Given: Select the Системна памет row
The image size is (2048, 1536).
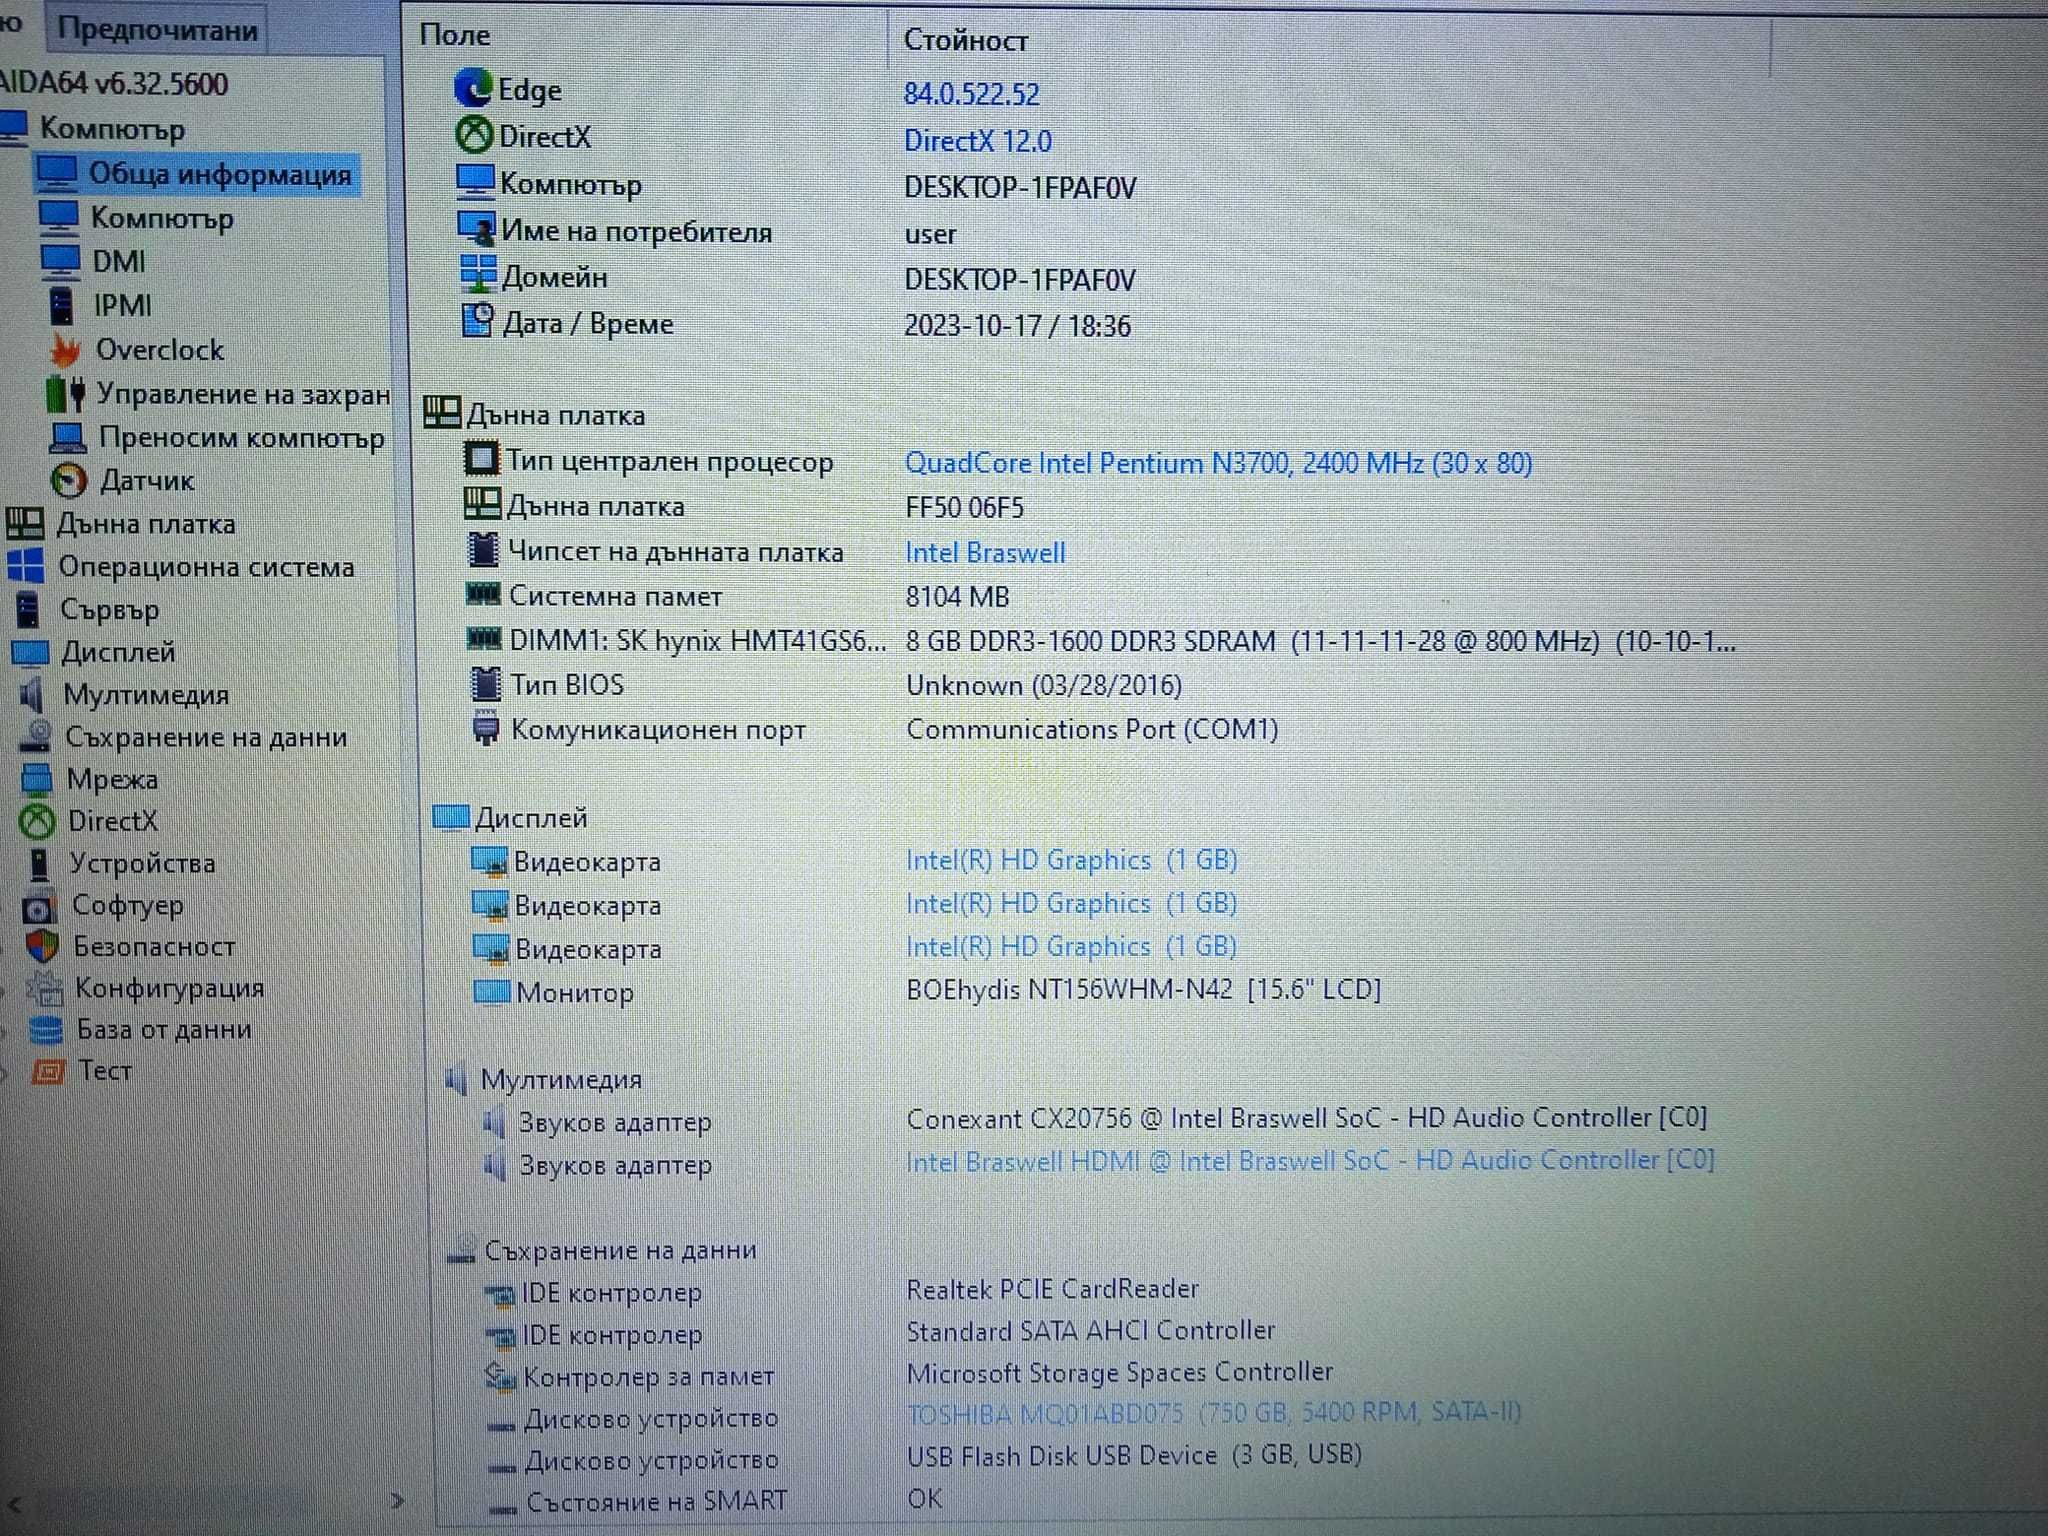Looking at the screenshot, I should click(x=738, y=596).
